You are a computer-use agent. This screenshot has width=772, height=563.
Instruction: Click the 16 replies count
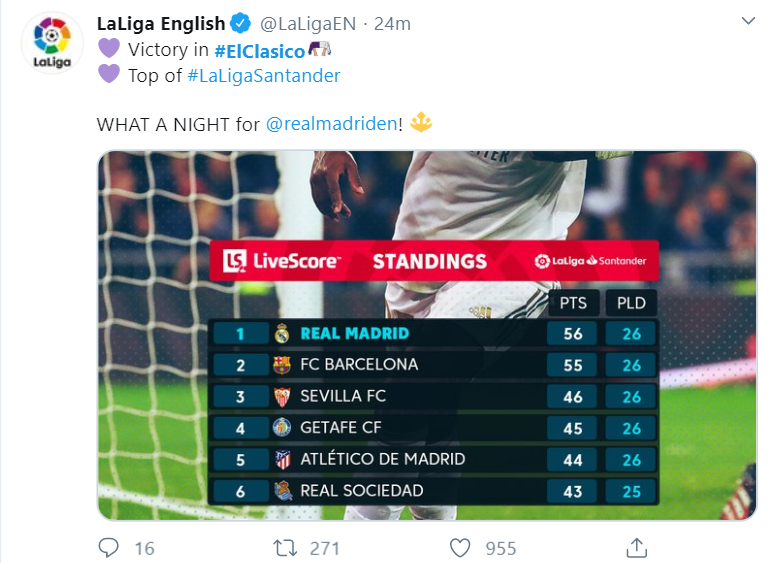[x=145, y=548]
